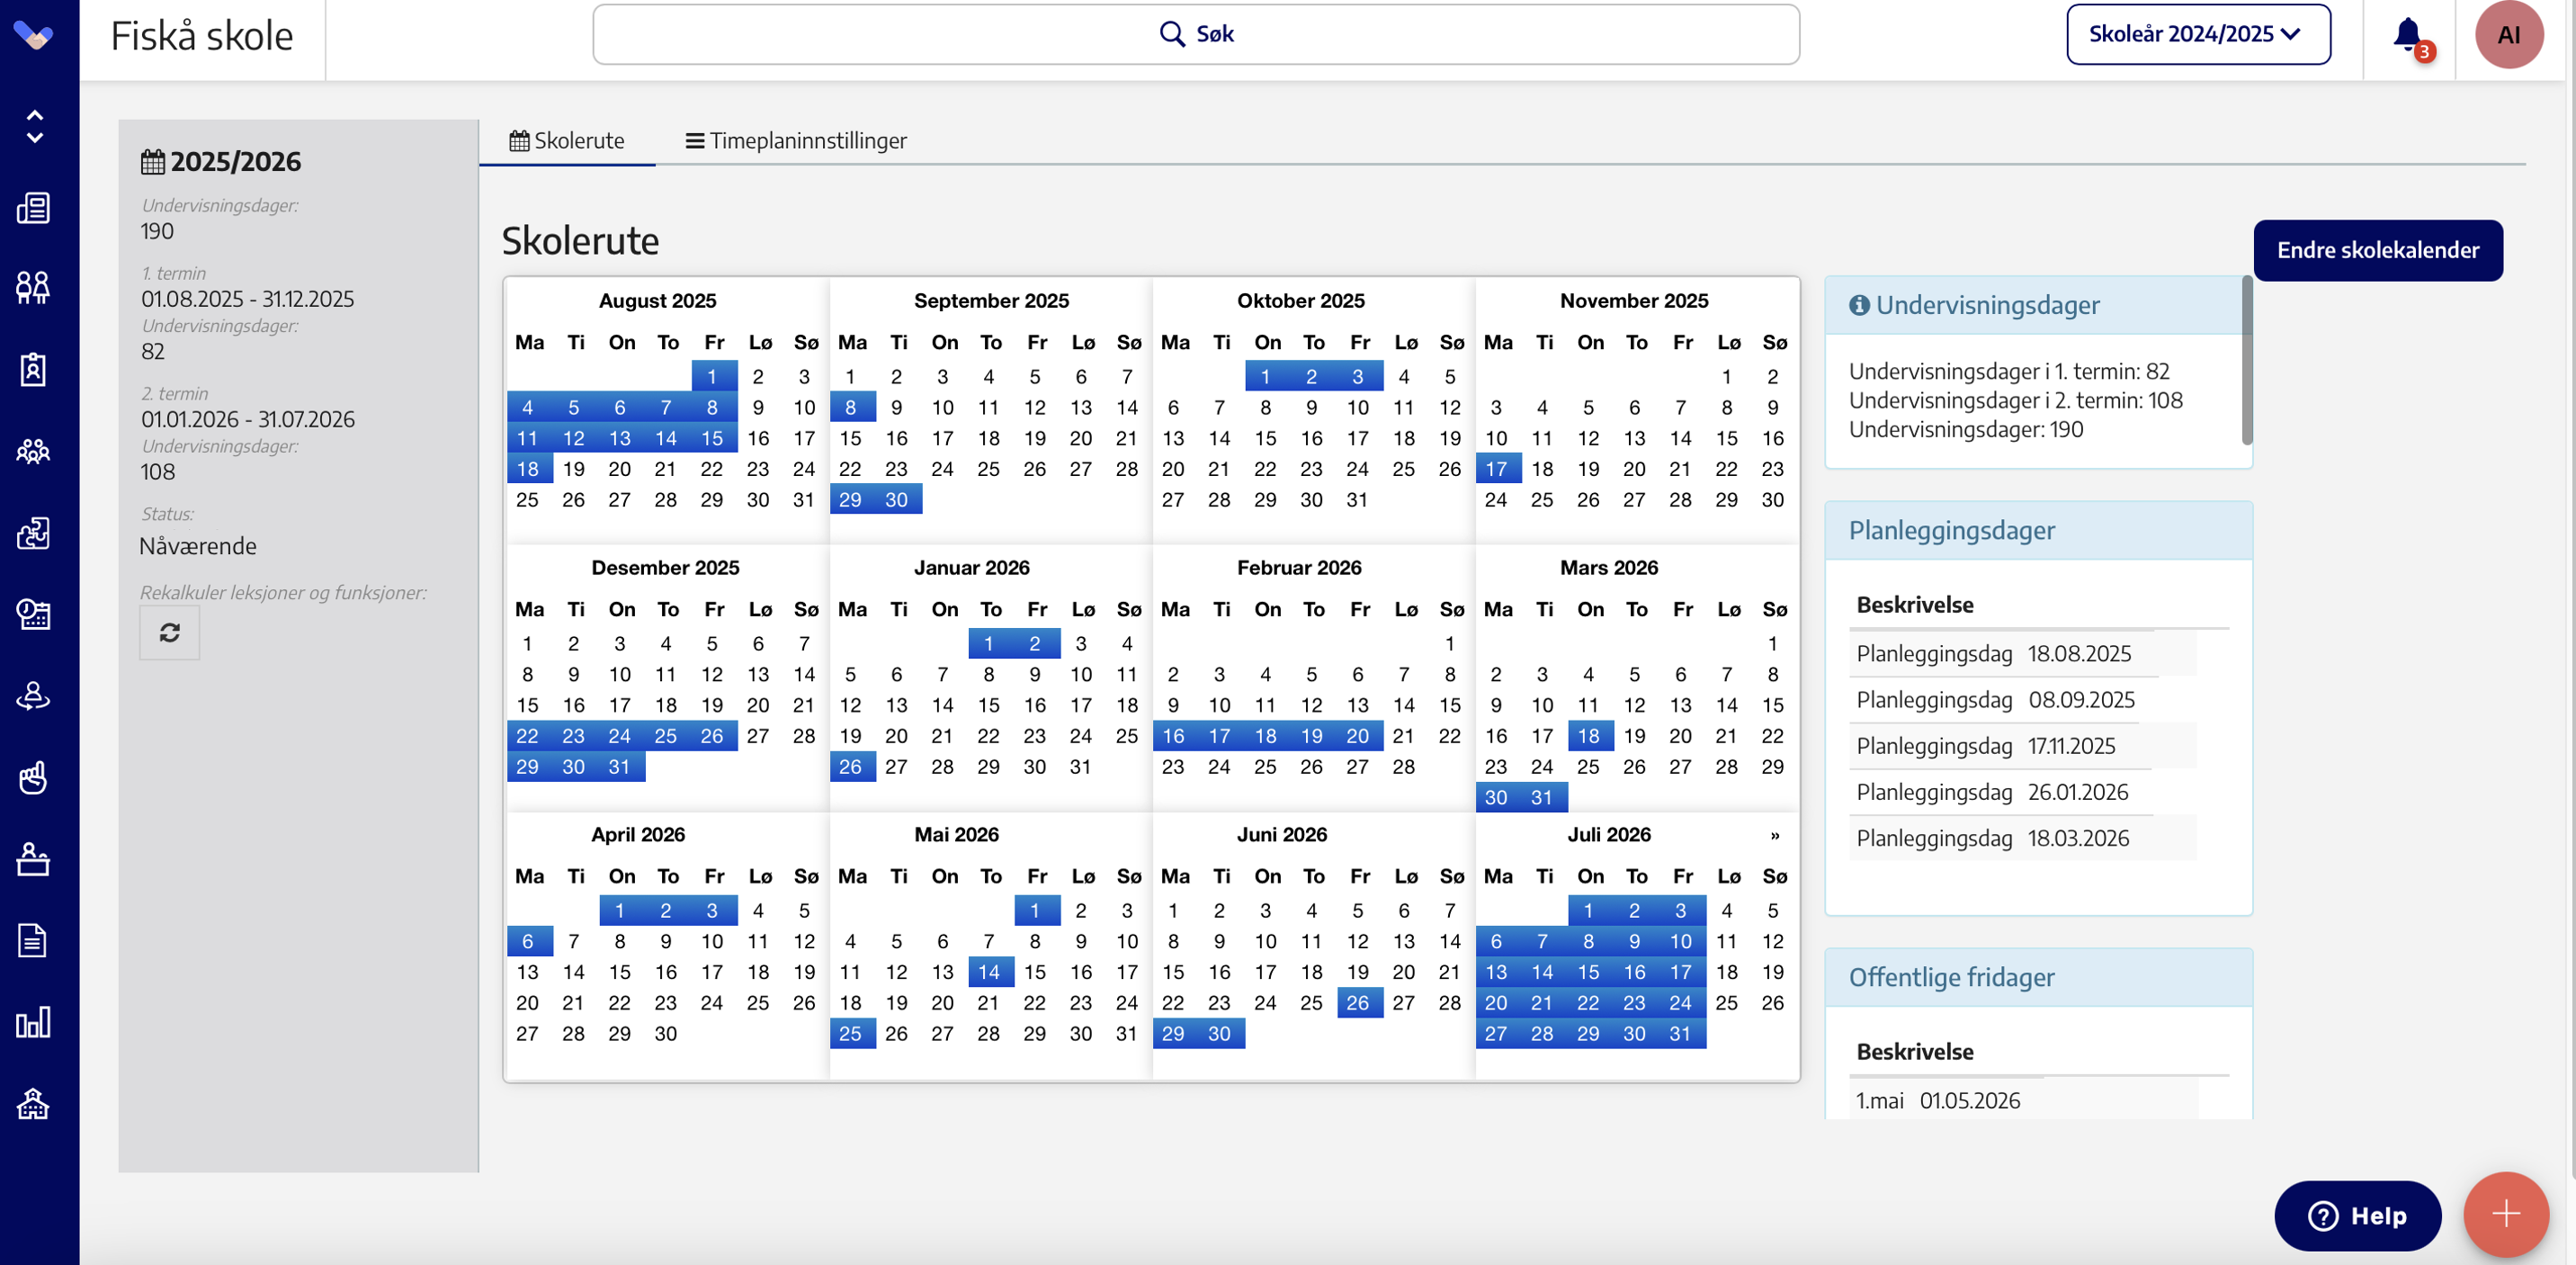This screenshot has width=2576, height=1265.
Task: Select 26 in Januar 2026
Action: point(851,767)
